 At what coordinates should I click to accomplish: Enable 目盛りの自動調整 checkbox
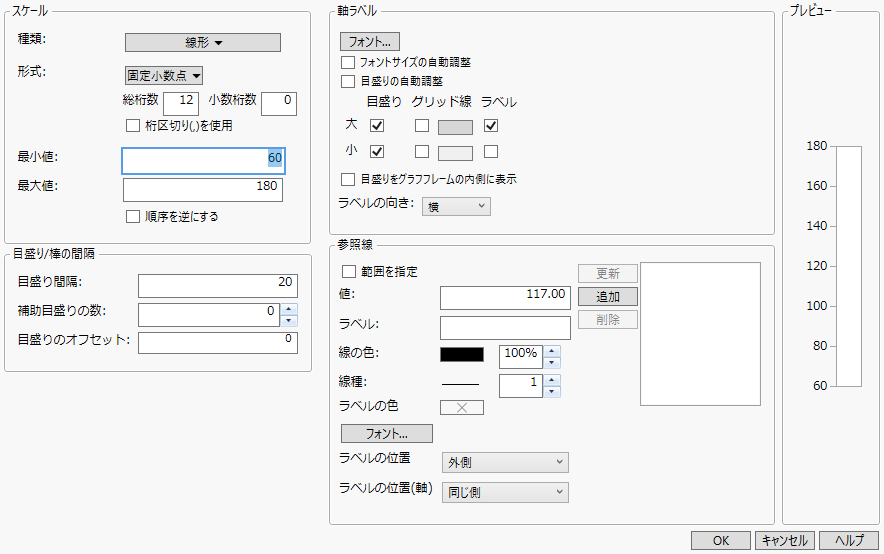pyautogui.click(x=348, y=81)
